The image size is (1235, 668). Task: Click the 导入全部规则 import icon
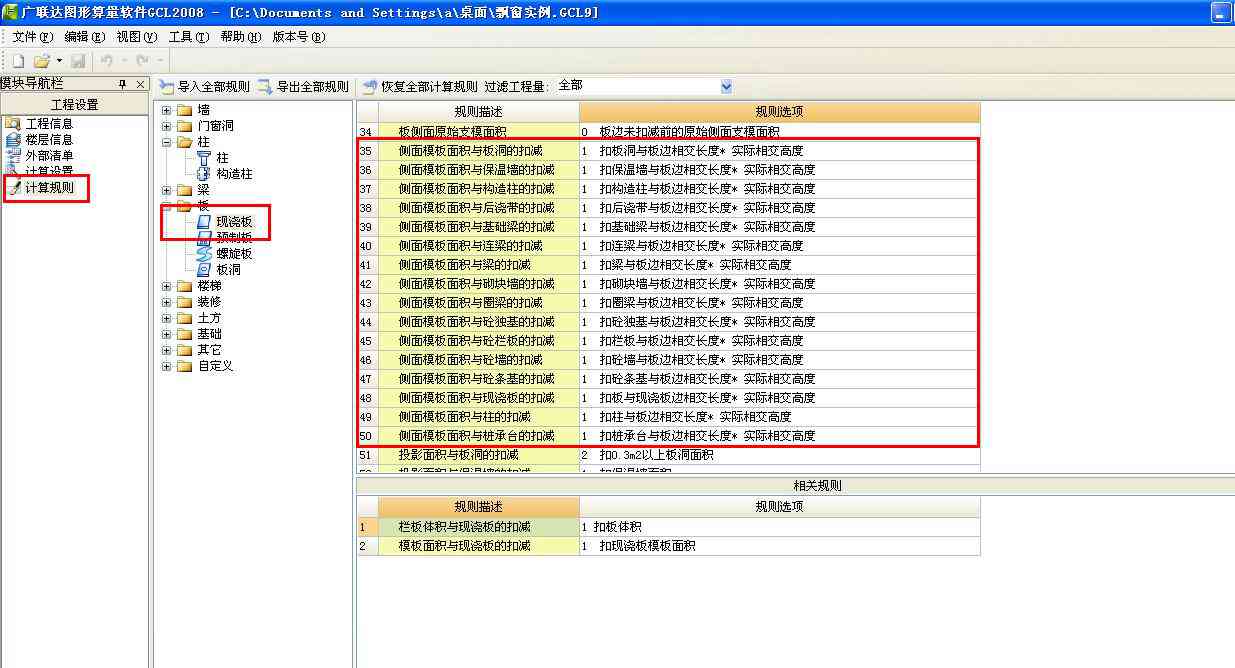tap(167, 86)
